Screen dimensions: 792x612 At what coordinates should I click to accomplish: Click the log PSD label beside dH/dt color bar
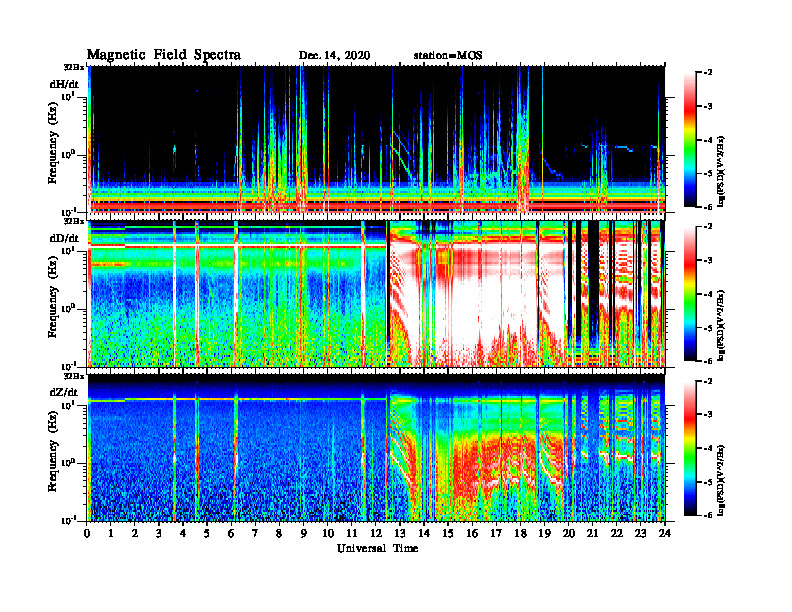(x=721, y=171)
